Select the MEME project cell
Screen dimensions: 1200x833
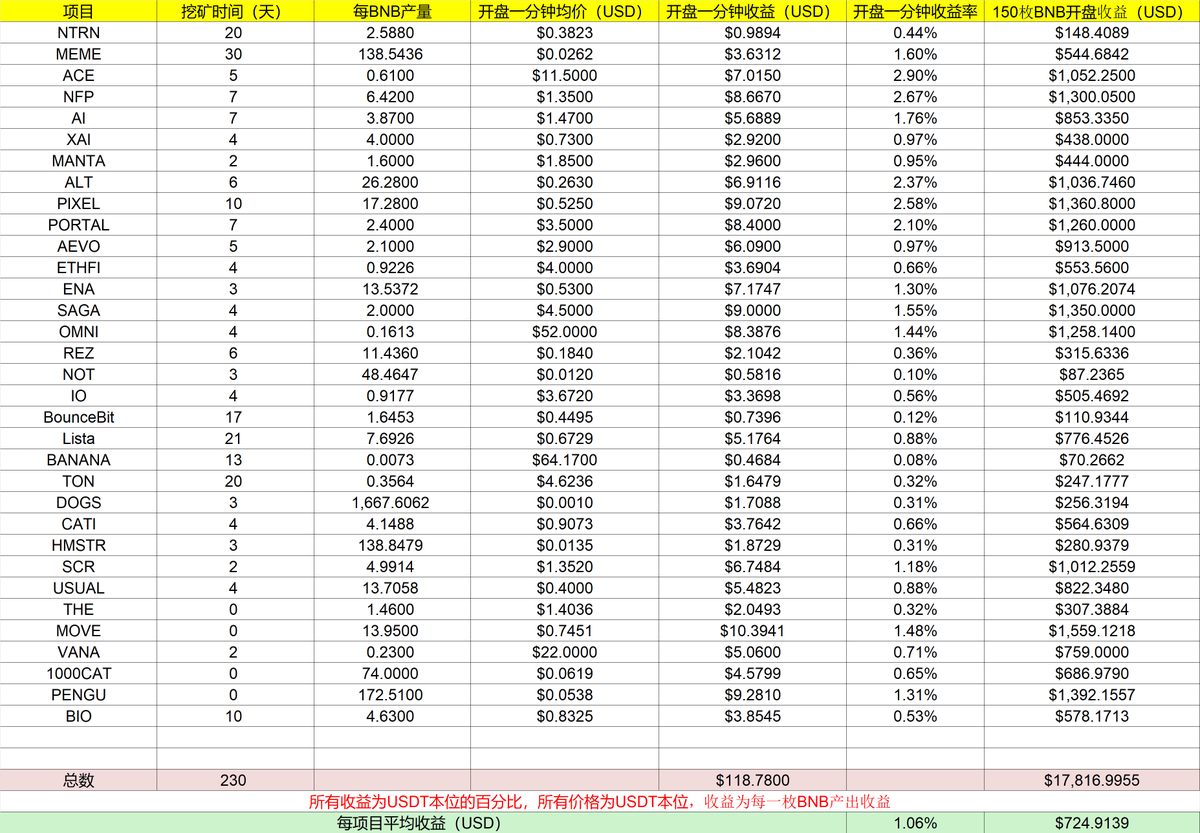78,54
